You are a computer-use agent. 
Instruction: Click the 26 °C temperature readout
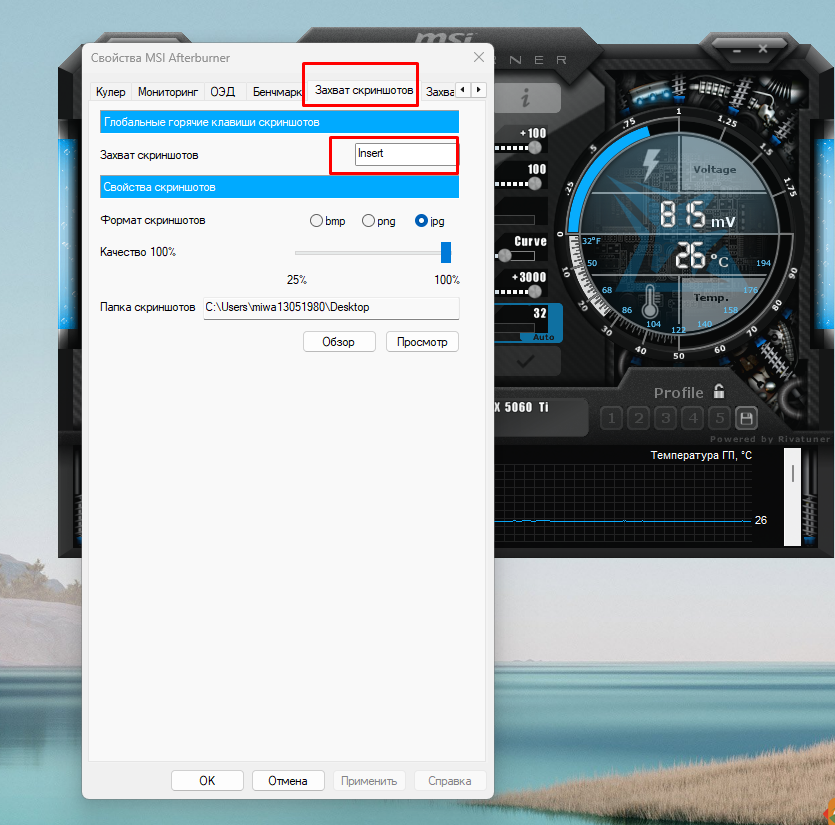click(701, 256)
